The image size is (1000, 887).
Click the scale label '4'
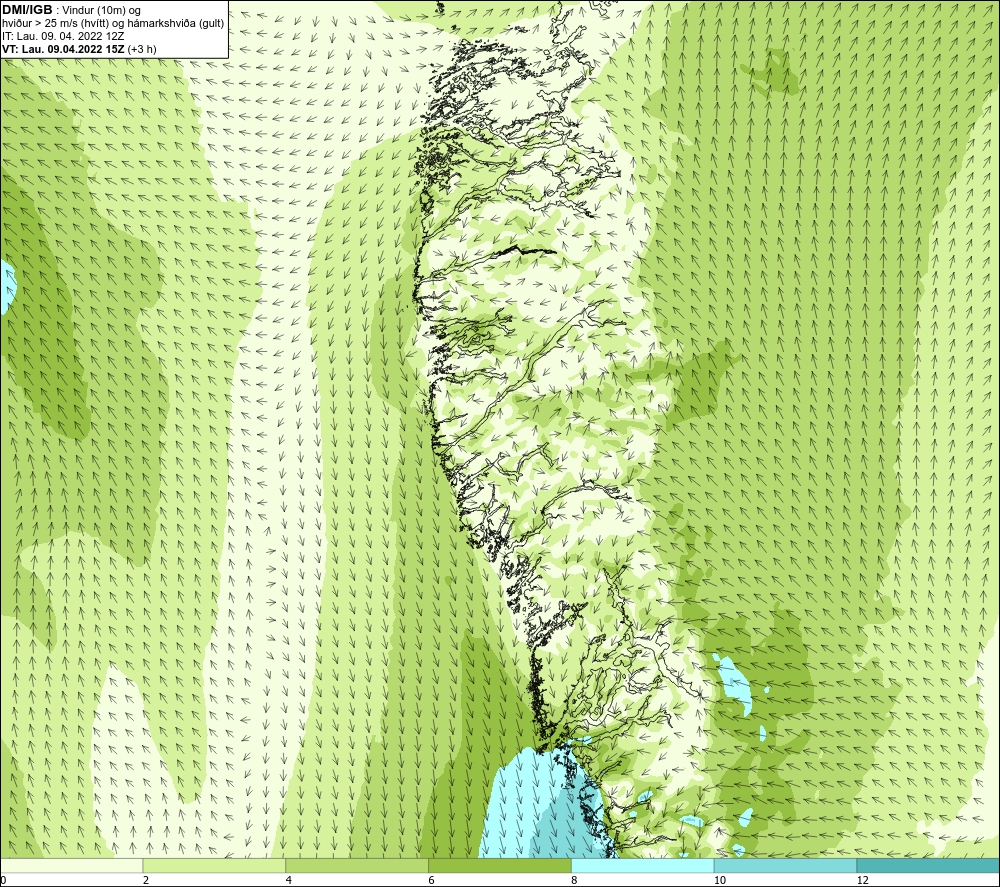289,880
